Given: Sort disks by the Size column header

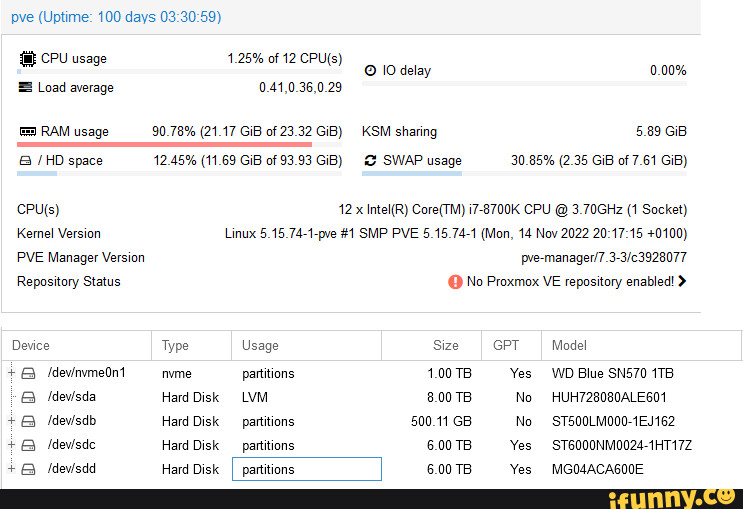Looking at the screenshot, I should point(445,345).
